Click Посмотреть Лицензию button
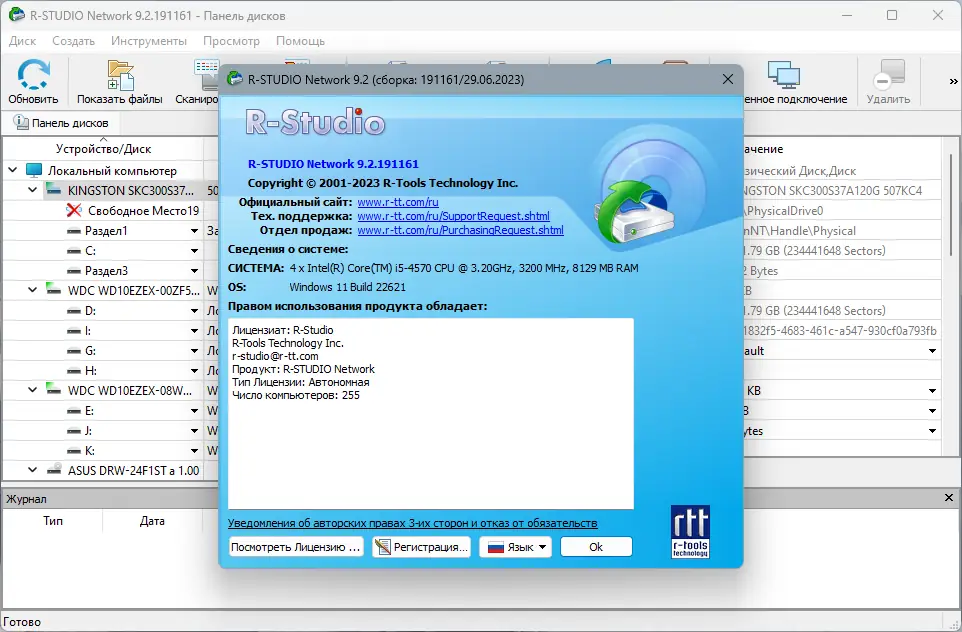 (296, 547)
